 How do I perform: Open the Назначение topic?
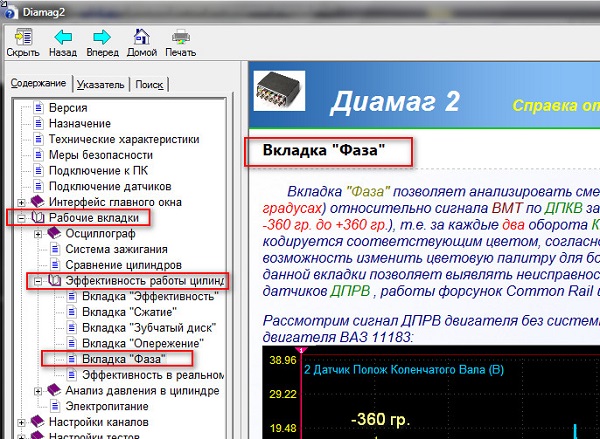pyautogui.click(x=80, y=123)
